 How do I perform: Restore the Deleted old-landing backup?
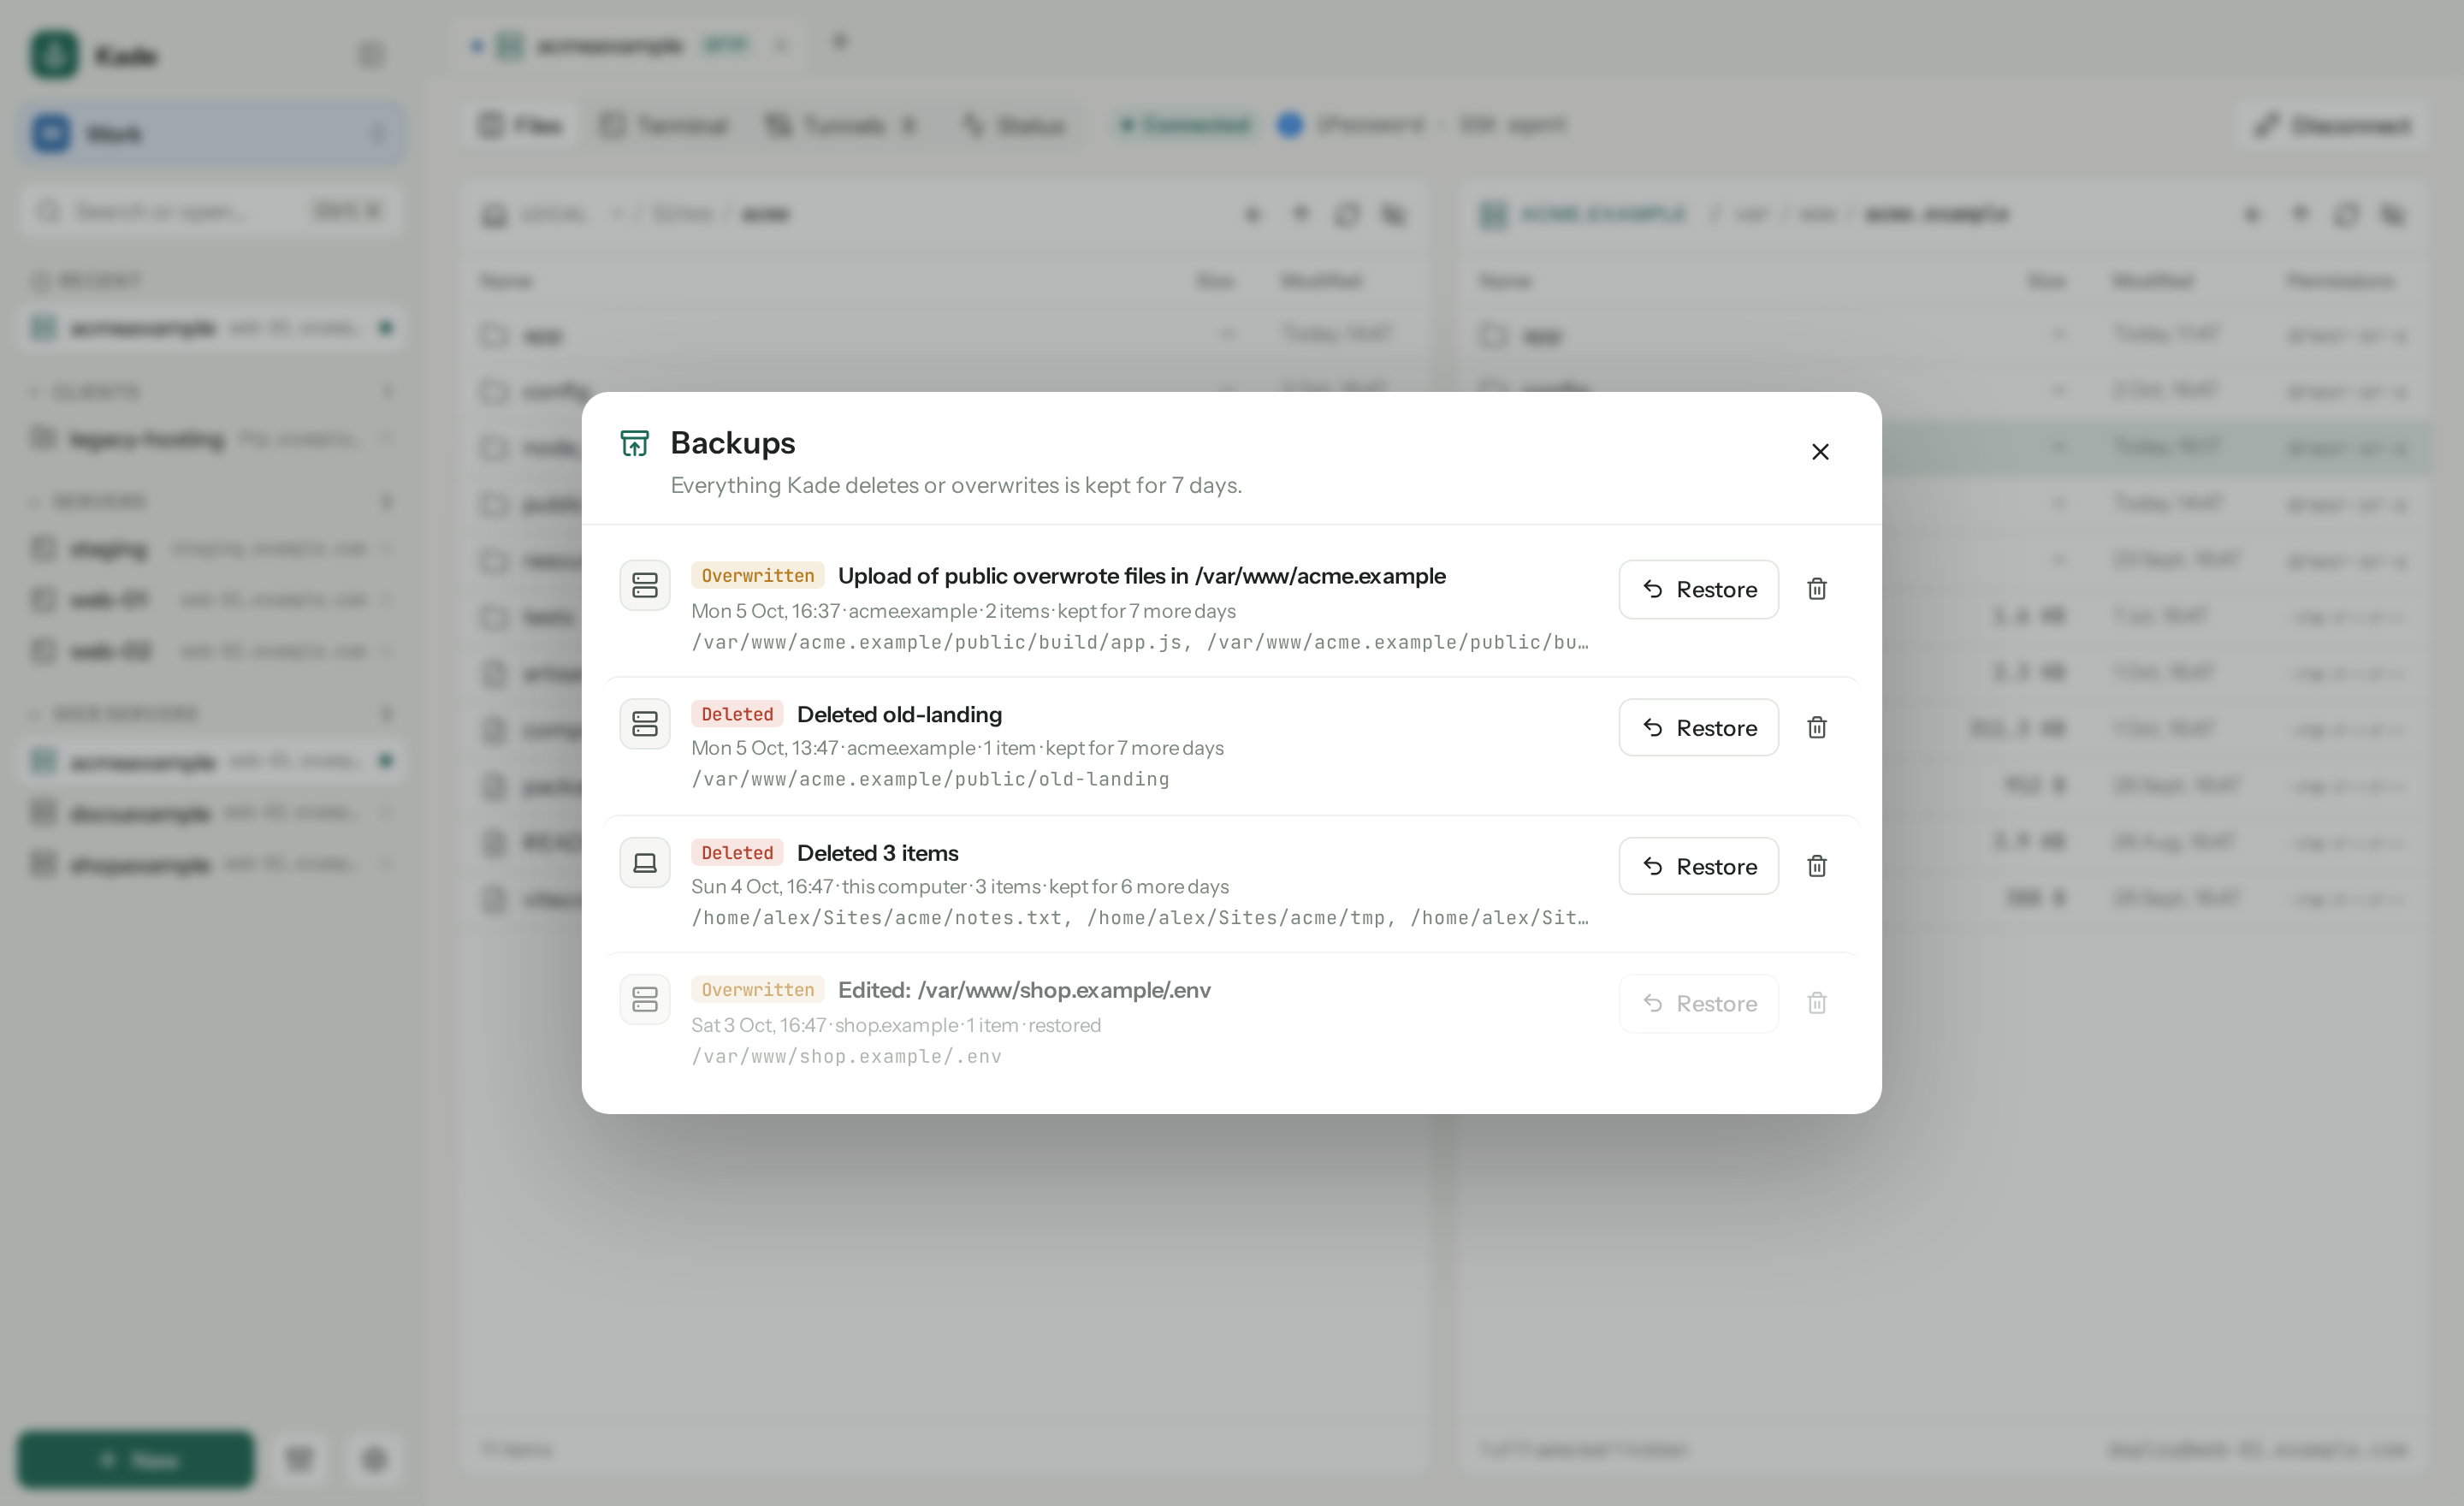(x=1698, y=727)
